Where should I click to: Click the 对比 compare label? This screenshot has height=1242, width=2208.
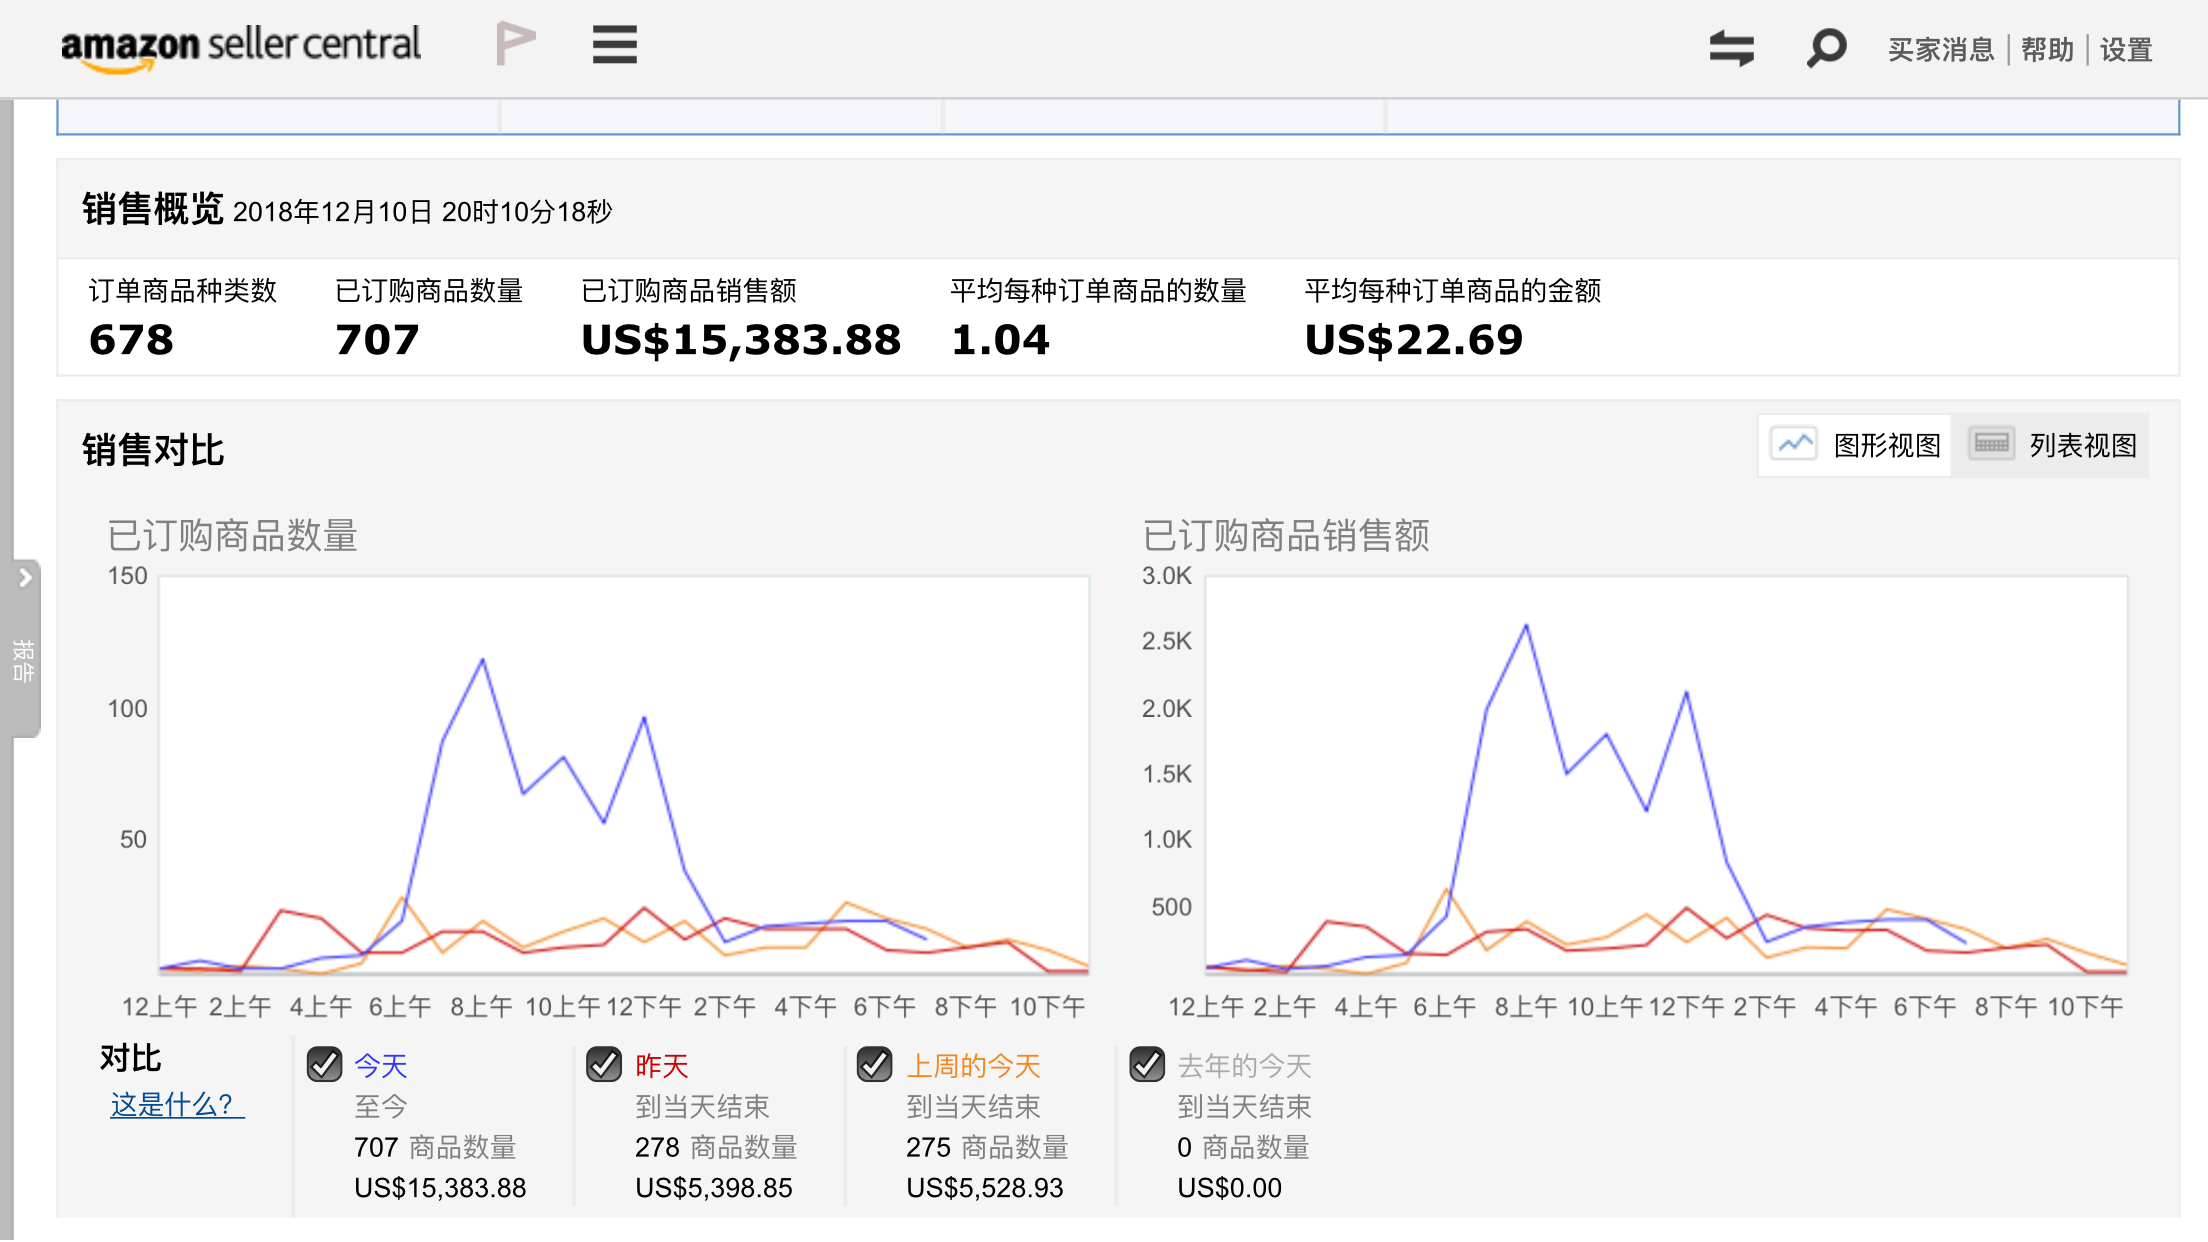click(x=131, y=1058)
